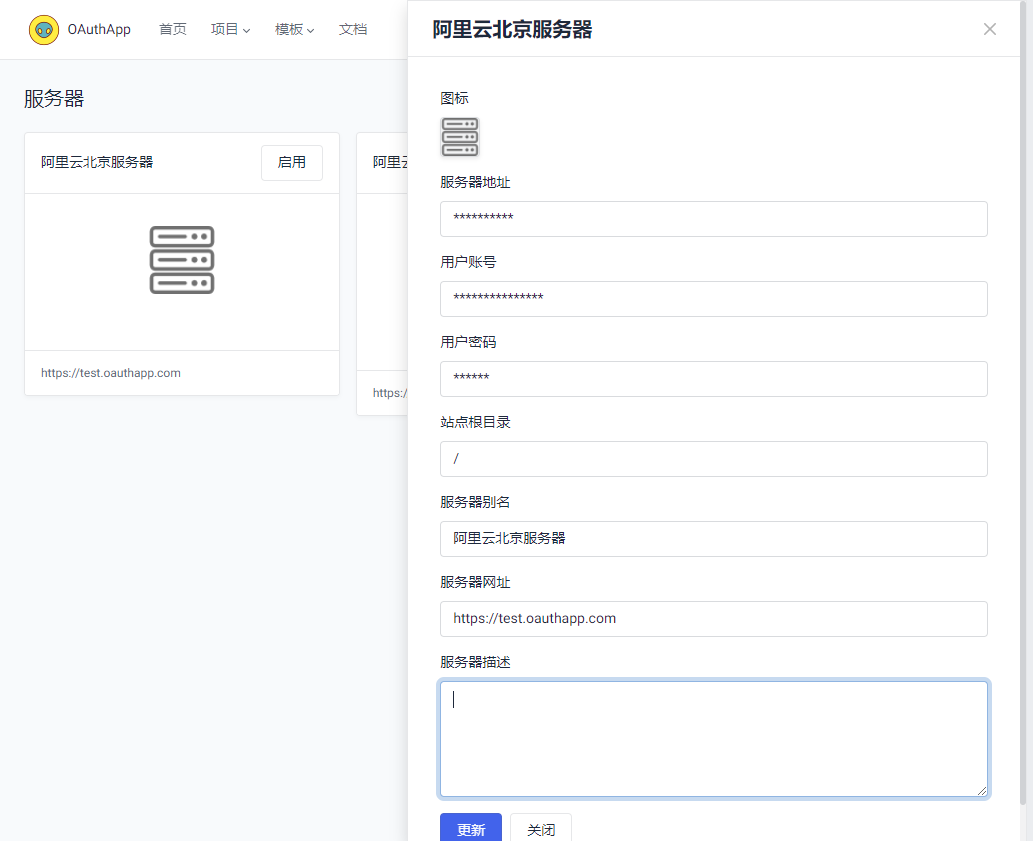This screenshot has height=841, width=1033.
Task: Open the OAuthApp brand name link
Action: pos(99,30)
